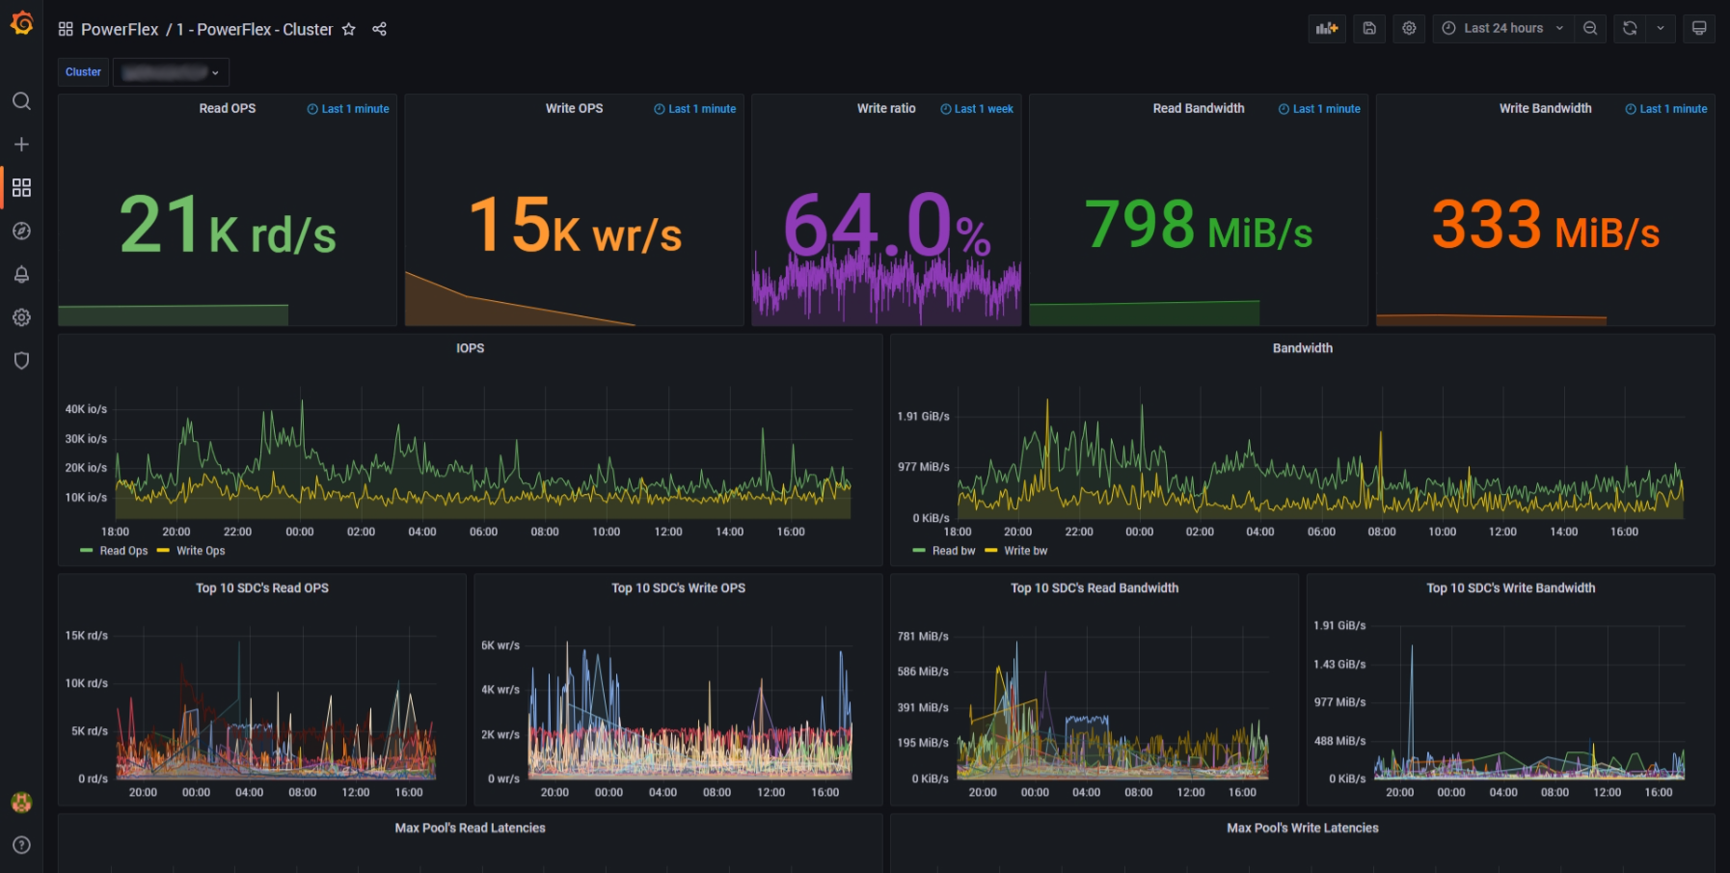Click Last 1 minute on Read OPS panel

coord(348,109)
